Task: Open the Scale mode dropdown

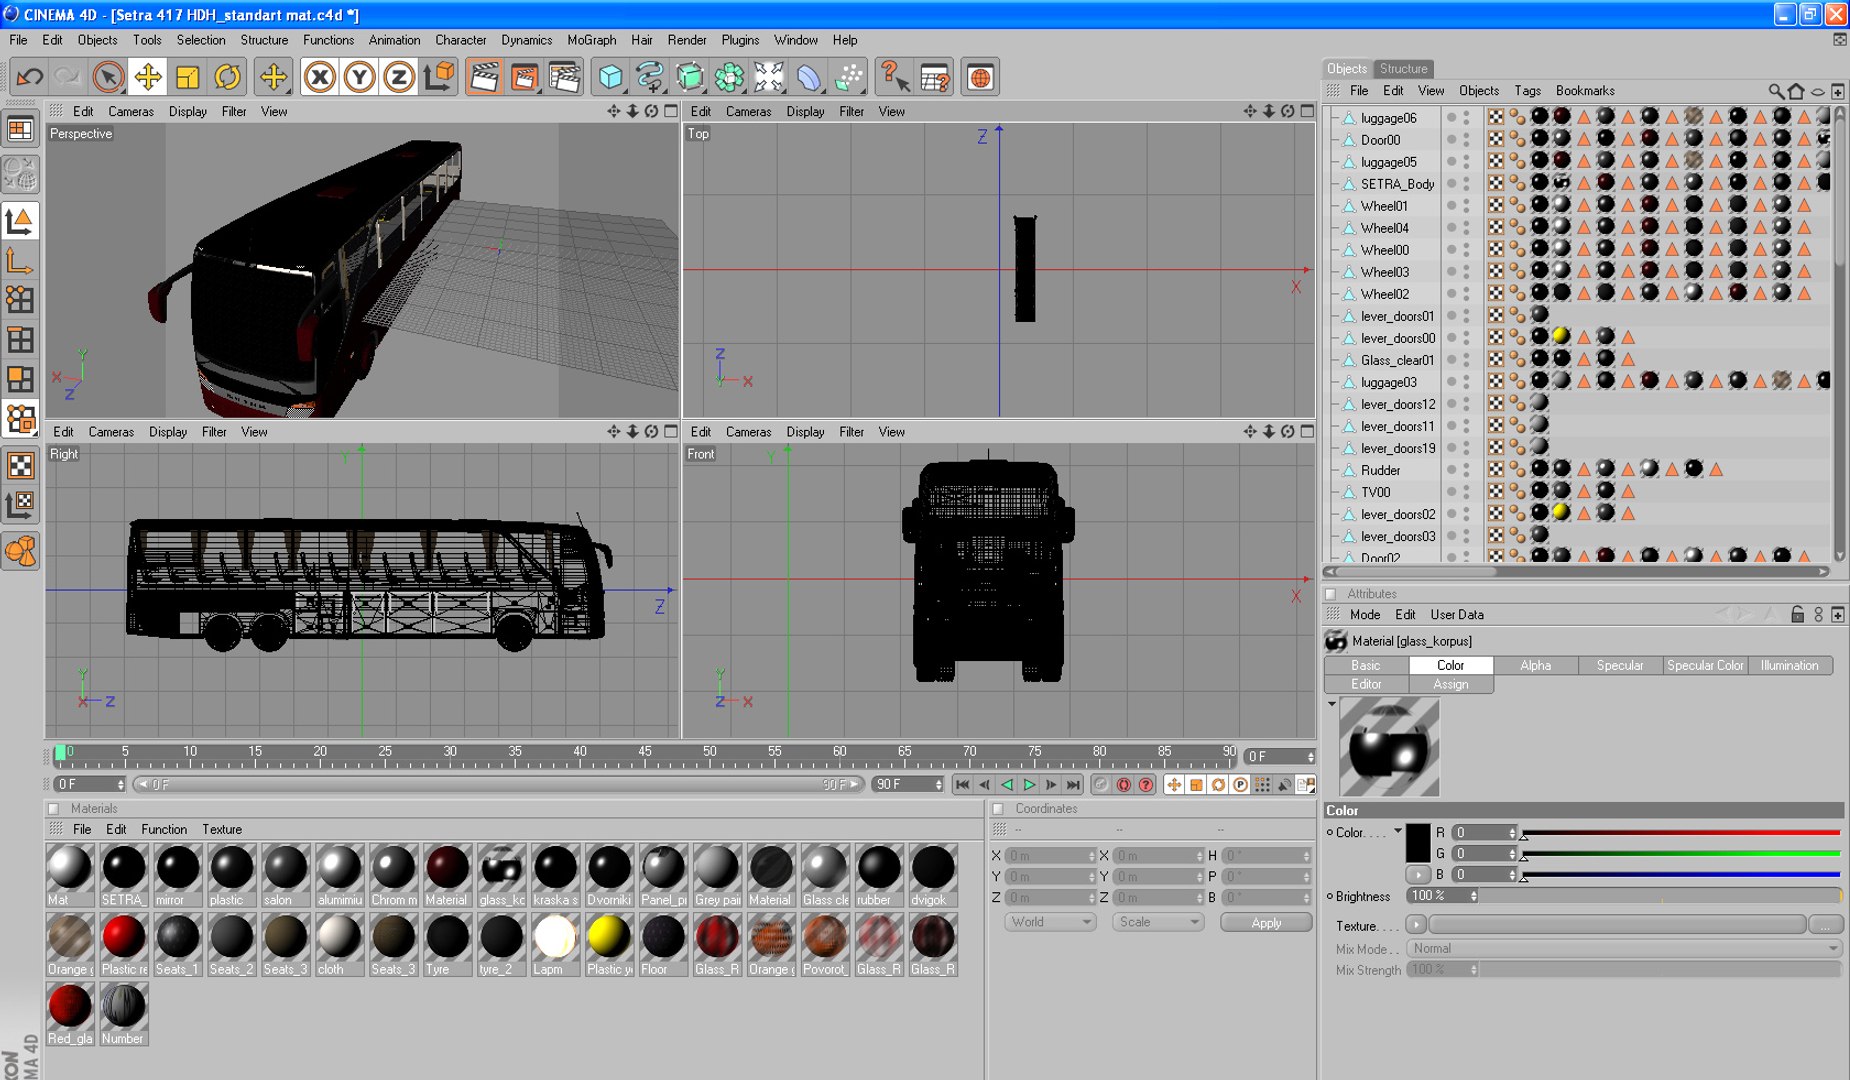Action: pyautogui.click(x=1158, y=922)
